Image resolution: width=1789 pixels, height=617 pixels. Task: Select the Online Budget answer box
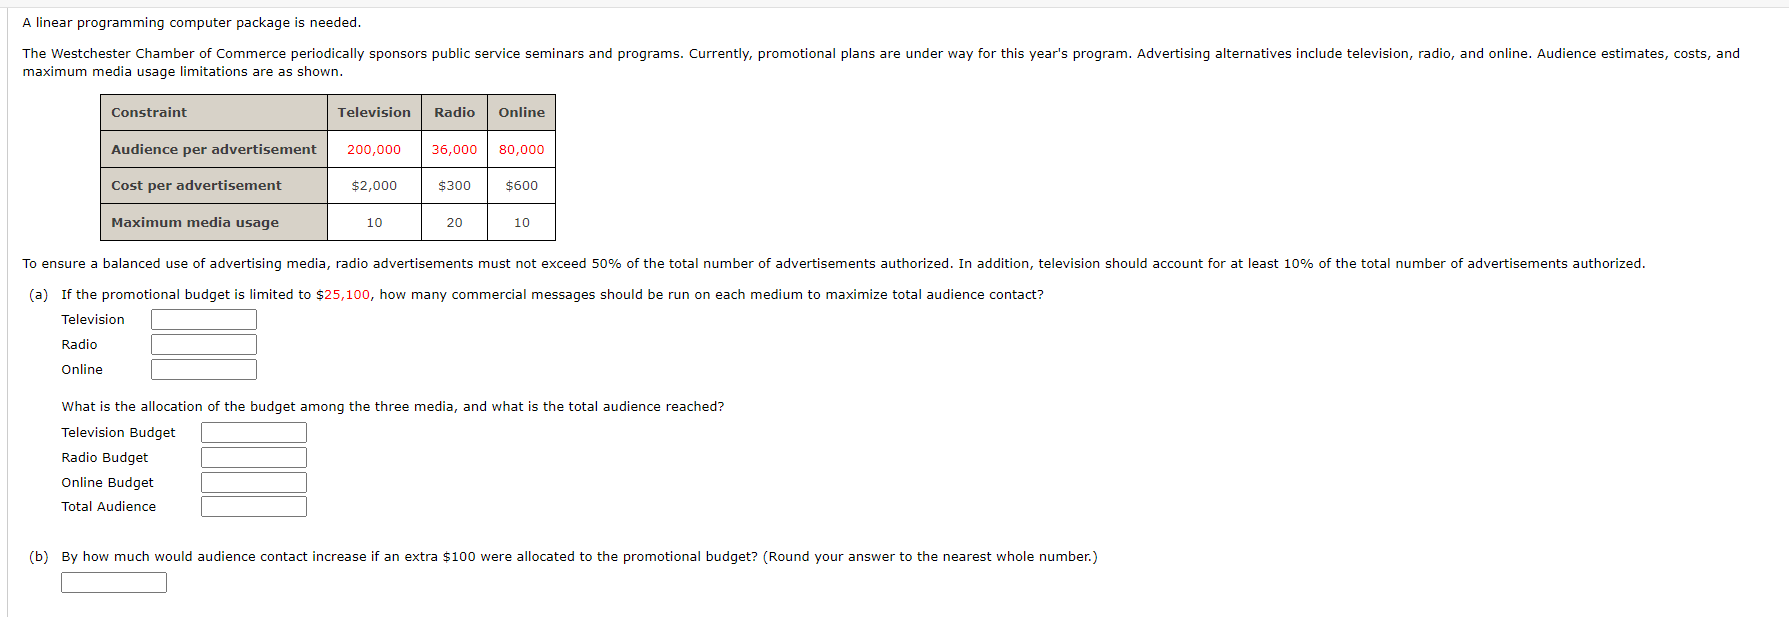click(254, 482)
